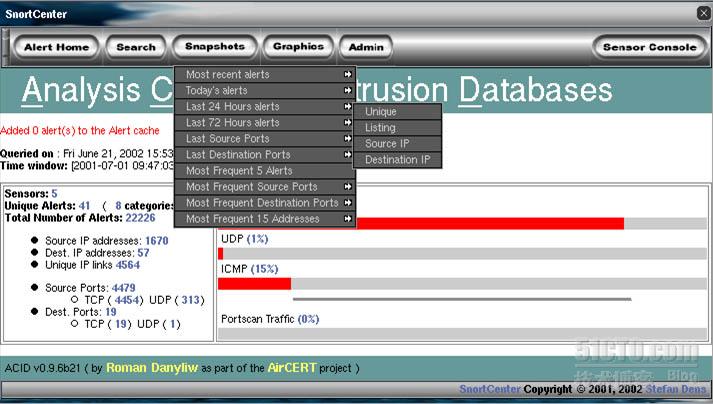This screenshot has height=404, width=713.
Task: Open Total Number of Alerts 22226 link
Action: (140, 217)
